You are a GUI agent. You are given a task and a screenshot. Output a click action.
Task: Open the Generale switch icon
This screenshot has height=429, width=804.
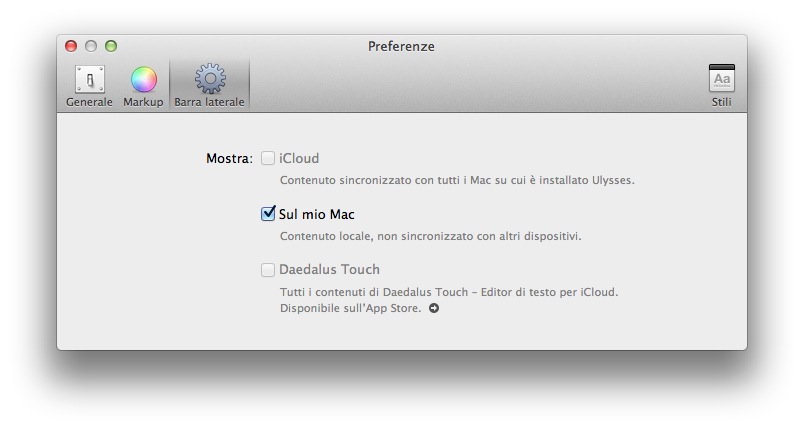89,80
